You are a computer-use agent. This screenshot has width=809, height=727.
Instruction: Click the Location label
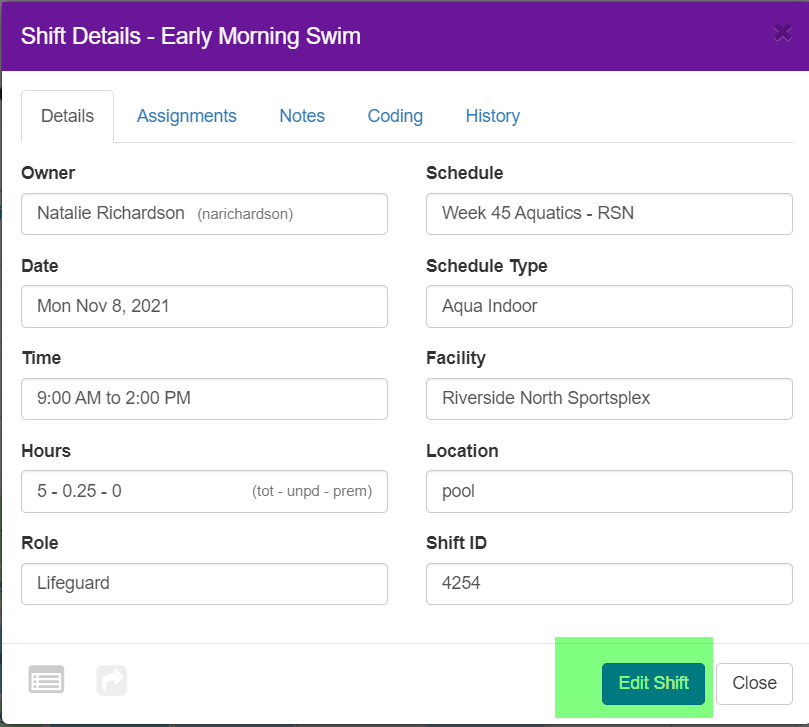462,451
